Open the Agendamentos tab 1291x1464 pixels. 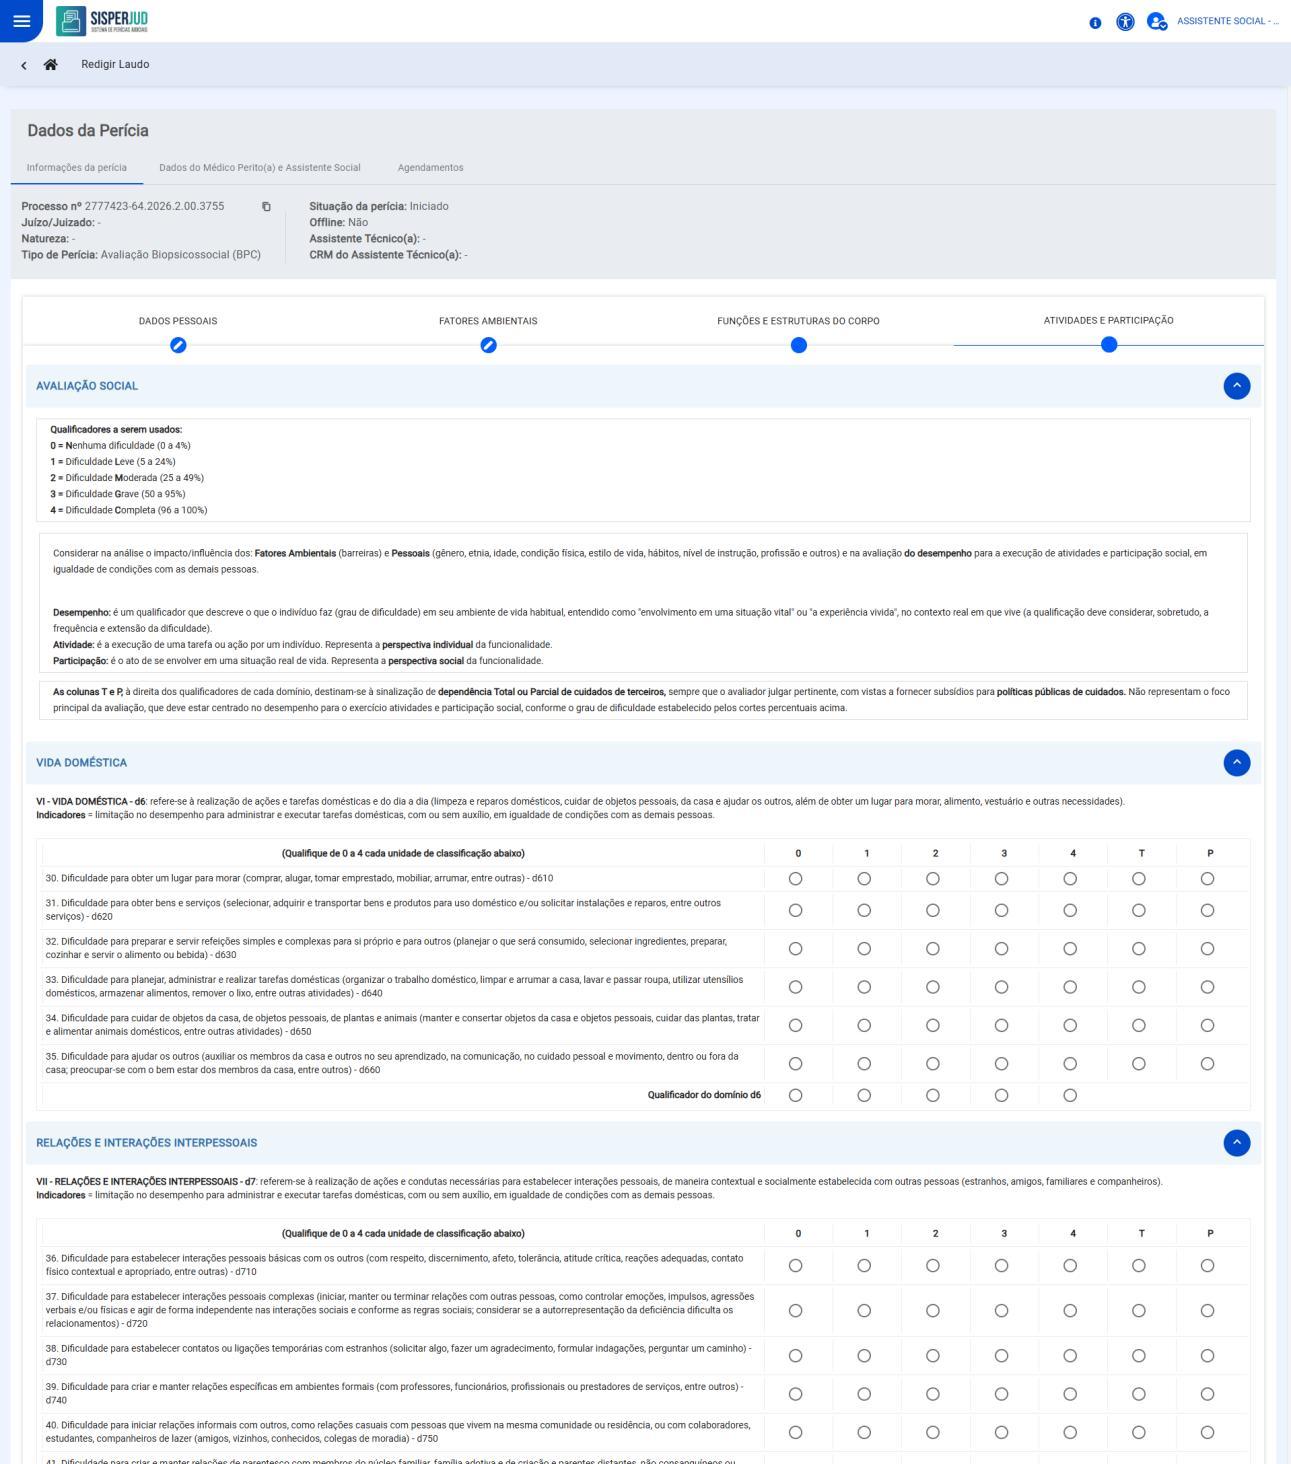tap(430, 168)
